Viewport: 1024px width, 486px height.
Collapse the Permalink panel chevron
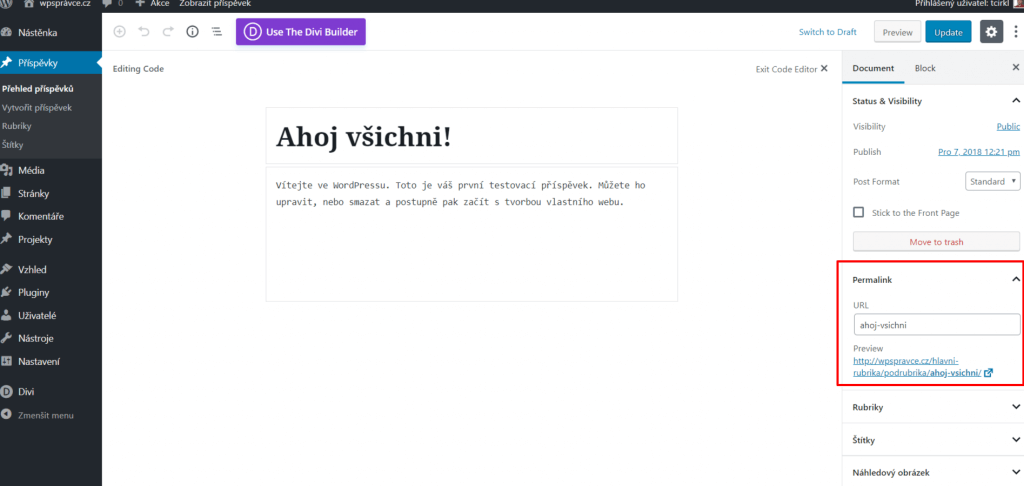(x=1016, y=279)
